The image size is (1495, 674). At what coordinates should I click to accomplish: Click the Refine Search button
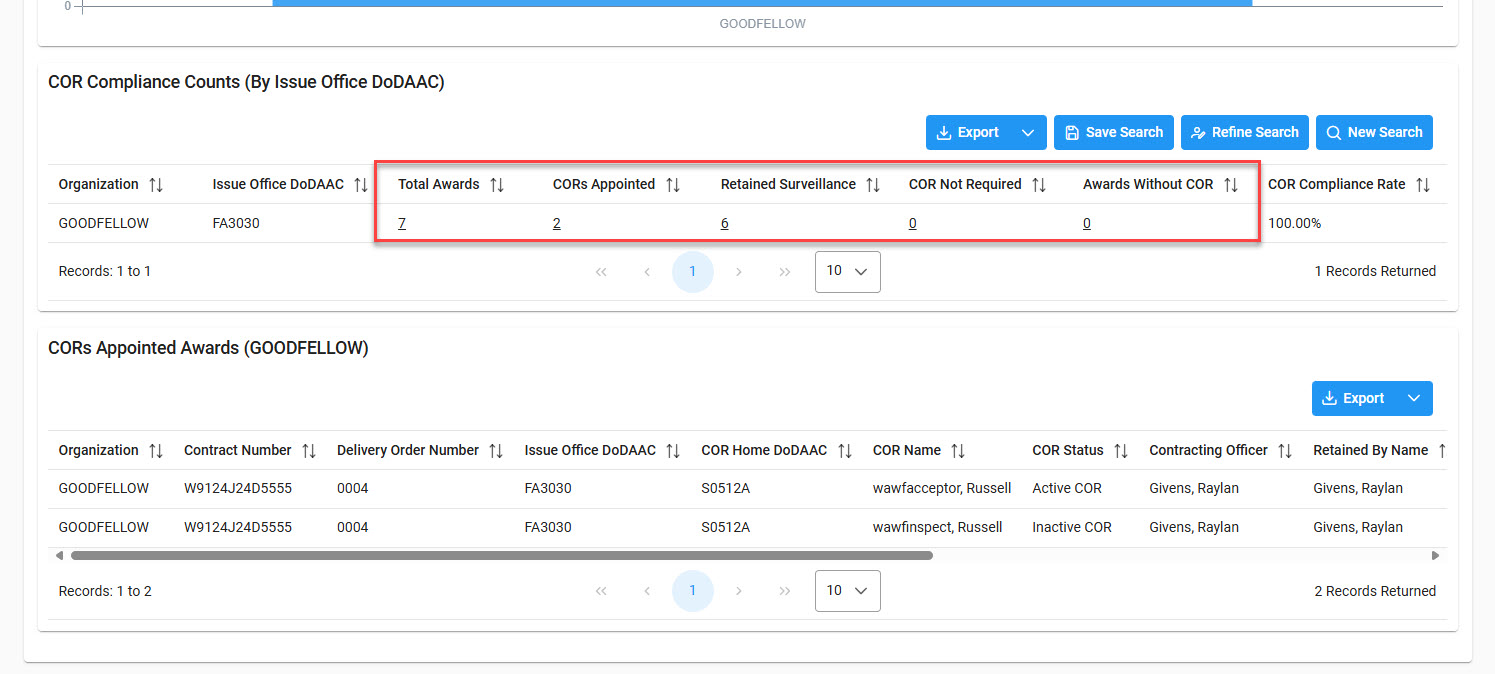pos(1244,133)
